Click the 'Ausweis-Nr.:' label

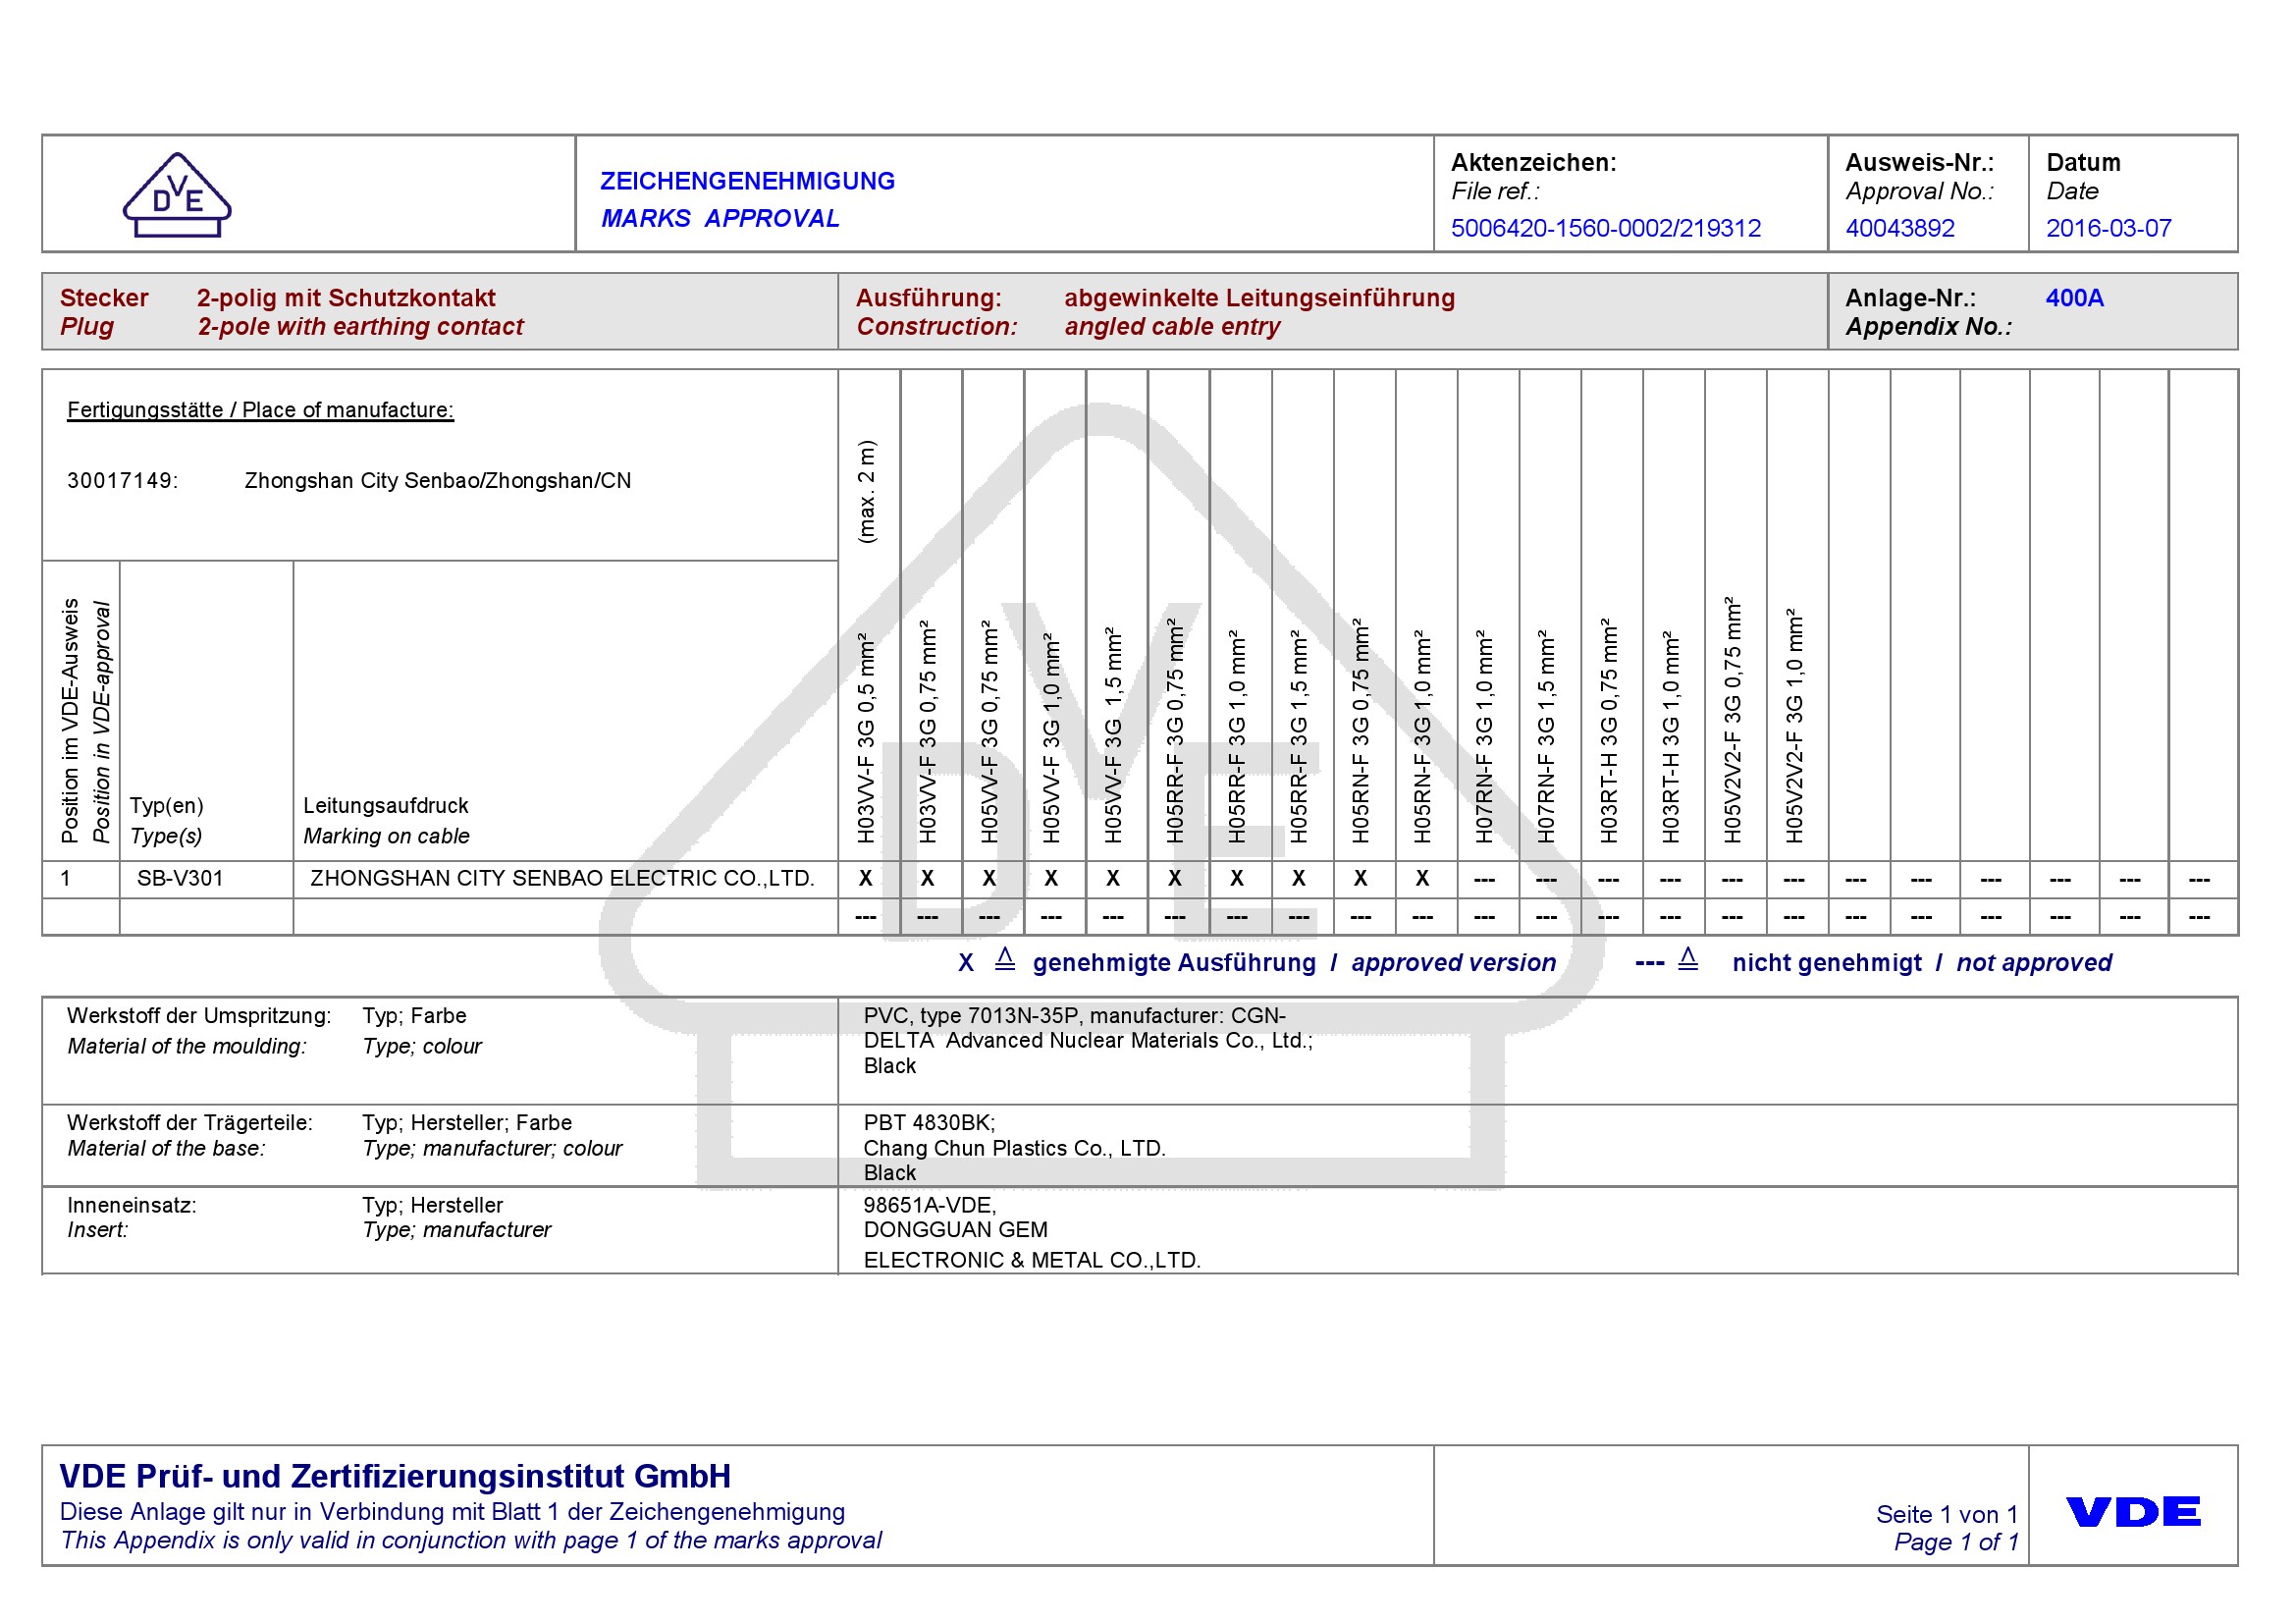pos(1919,163)
